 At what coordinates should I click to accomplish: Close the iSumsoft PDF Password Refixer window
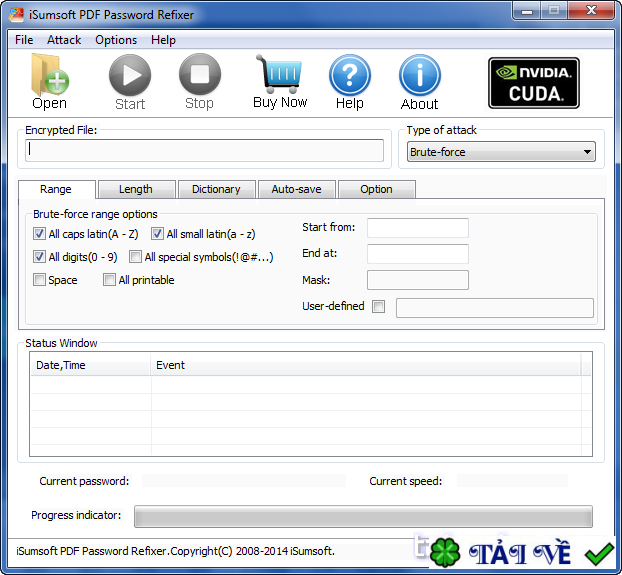[x=591, y=11]
